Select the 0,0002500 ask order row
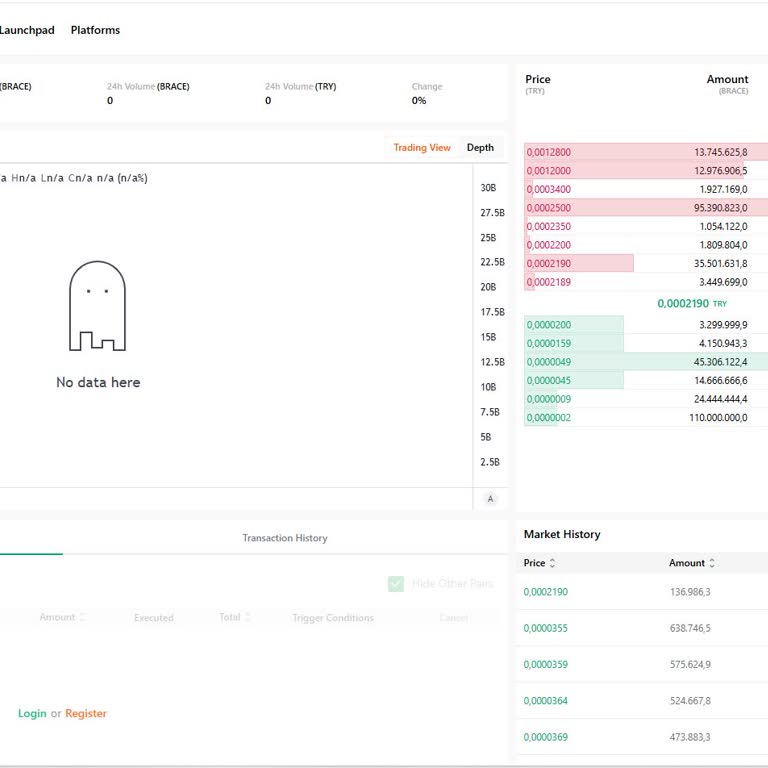The width and height of the screenshot is (768, 768). tap(645, 208)
